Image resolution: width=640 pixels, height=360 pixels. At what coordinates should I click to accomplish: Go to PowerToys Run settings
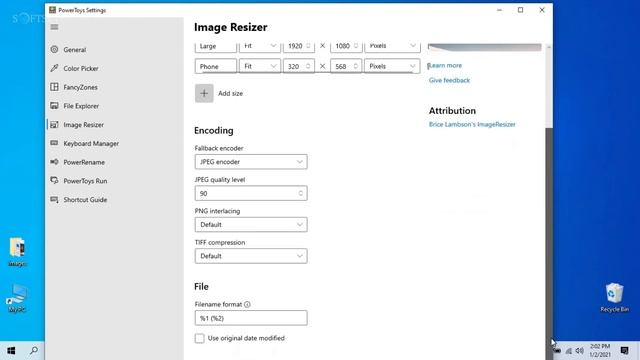(x=85, y=181)
